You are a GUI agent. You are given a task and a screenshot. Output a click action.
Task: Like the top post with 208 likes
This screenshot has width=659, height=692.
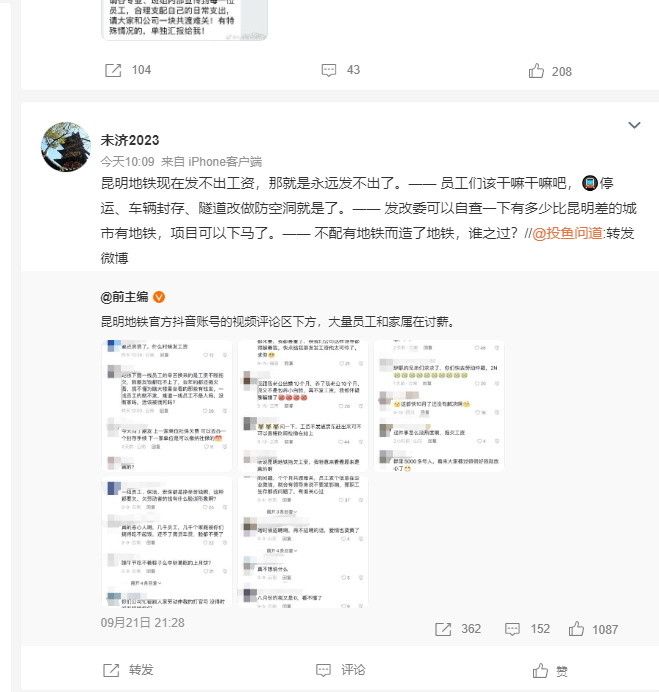point(536,71)
